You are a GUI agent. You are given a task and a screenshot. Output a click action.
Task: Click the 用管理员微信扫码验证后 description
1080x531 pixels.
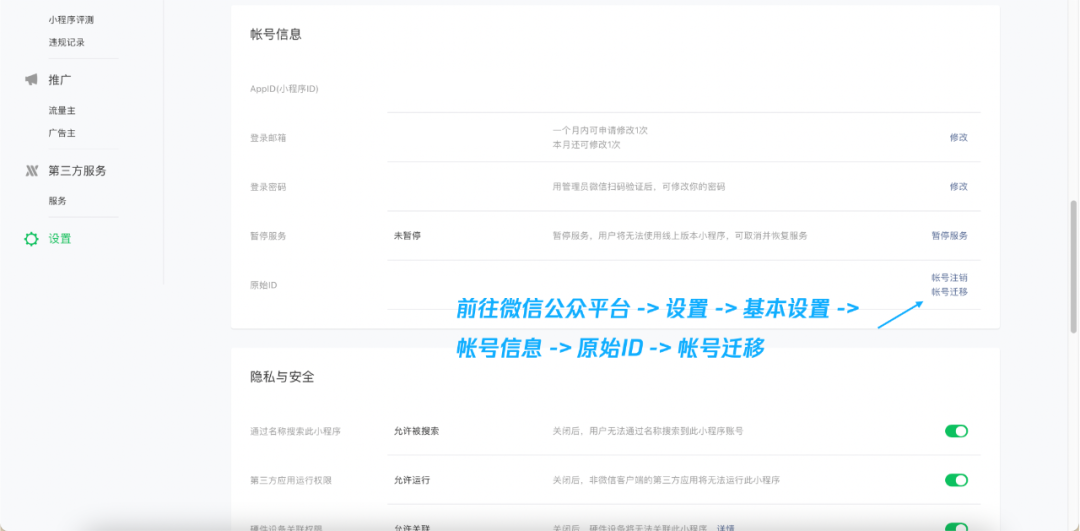pos(638,187)
